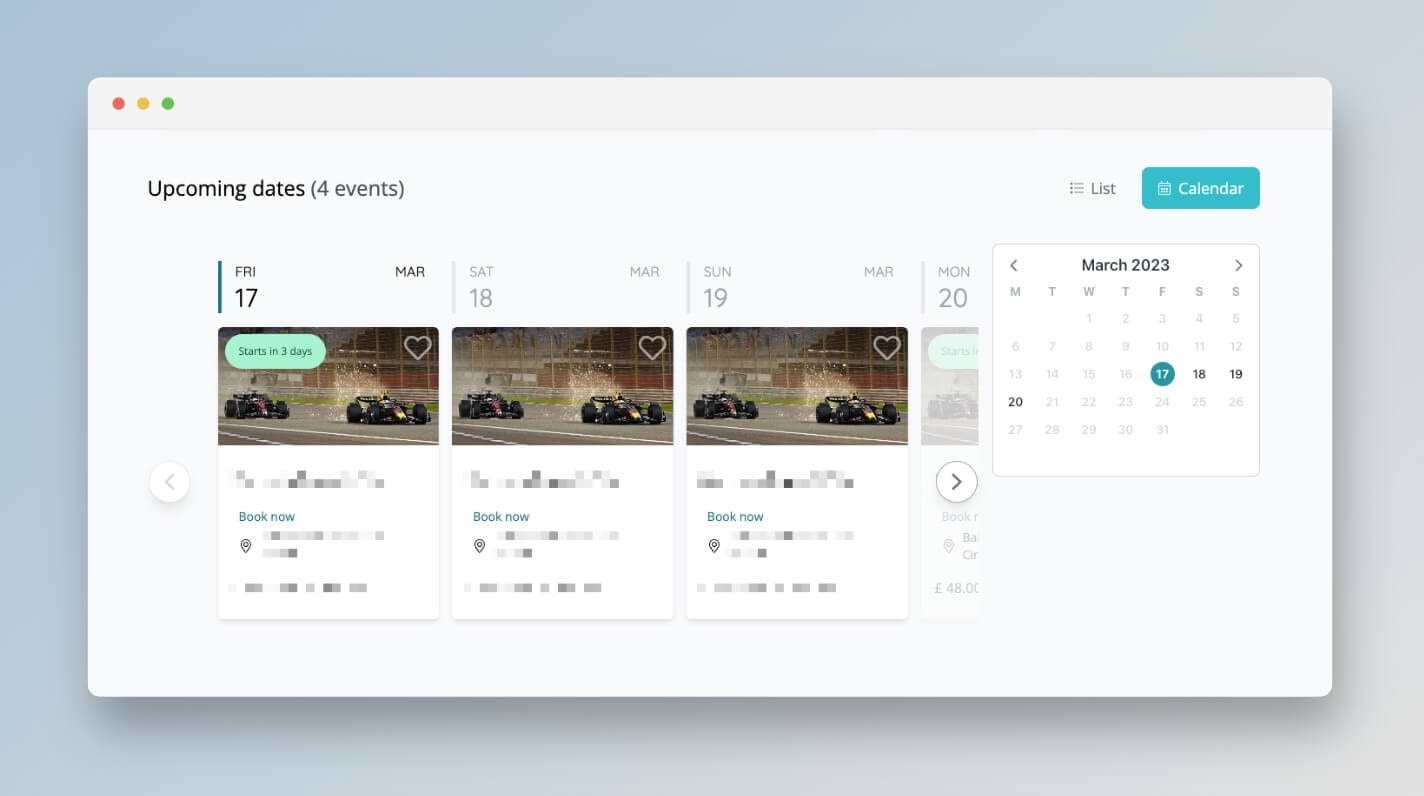
Task: Click the green maximize window button
Action: [168, 103]
